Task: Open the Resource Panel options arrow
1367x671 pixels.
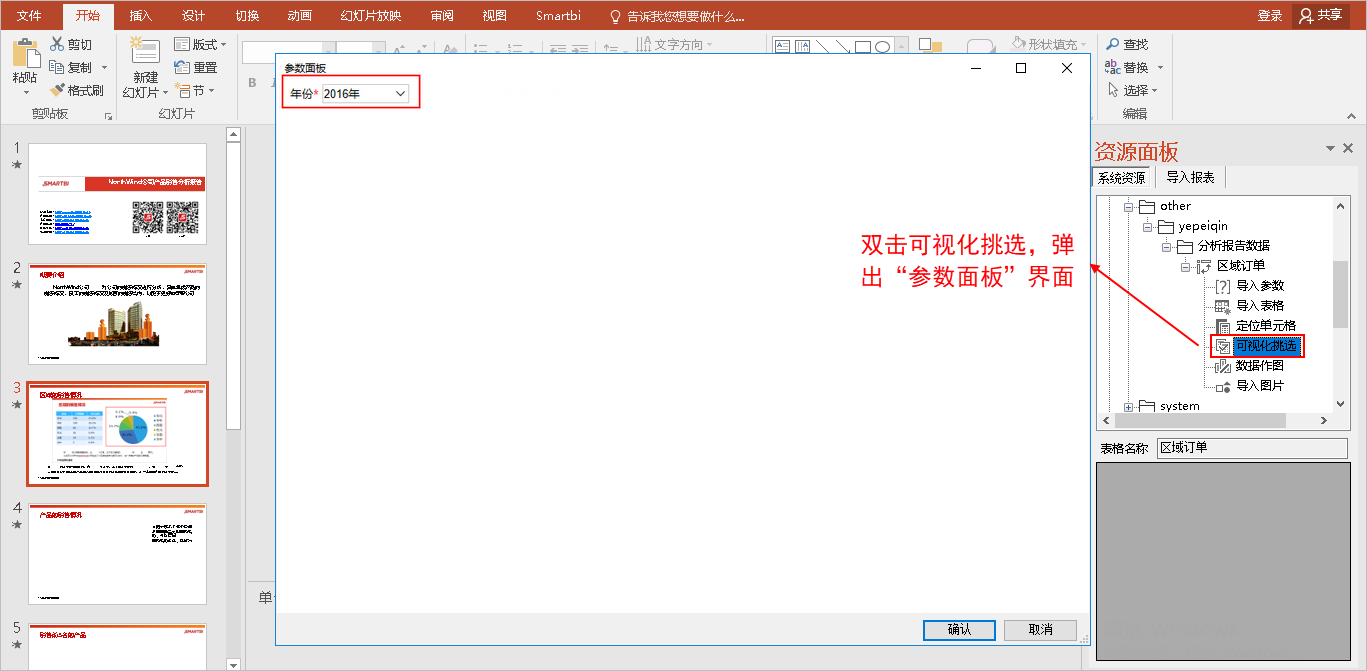Action: (x=1330, y=148)
